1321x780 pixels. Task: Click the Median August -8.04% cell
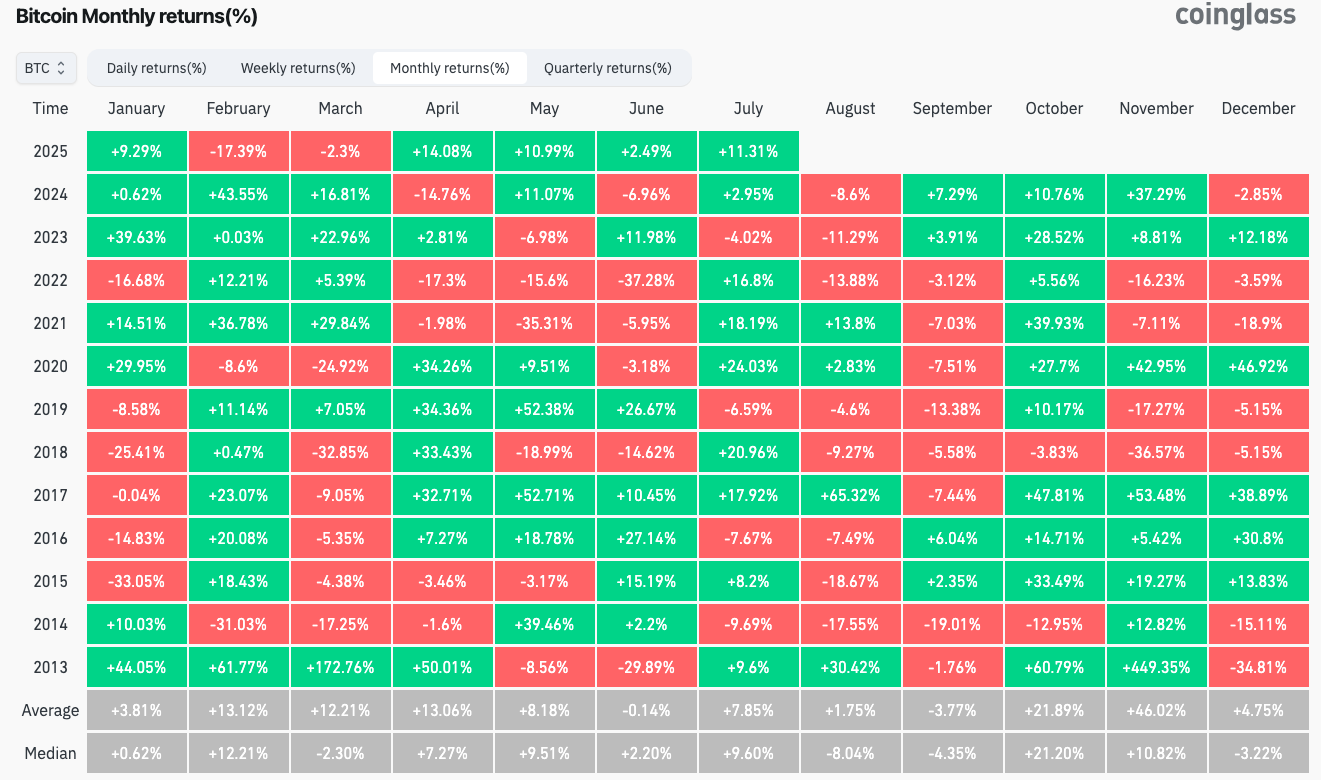coord(850,753)
